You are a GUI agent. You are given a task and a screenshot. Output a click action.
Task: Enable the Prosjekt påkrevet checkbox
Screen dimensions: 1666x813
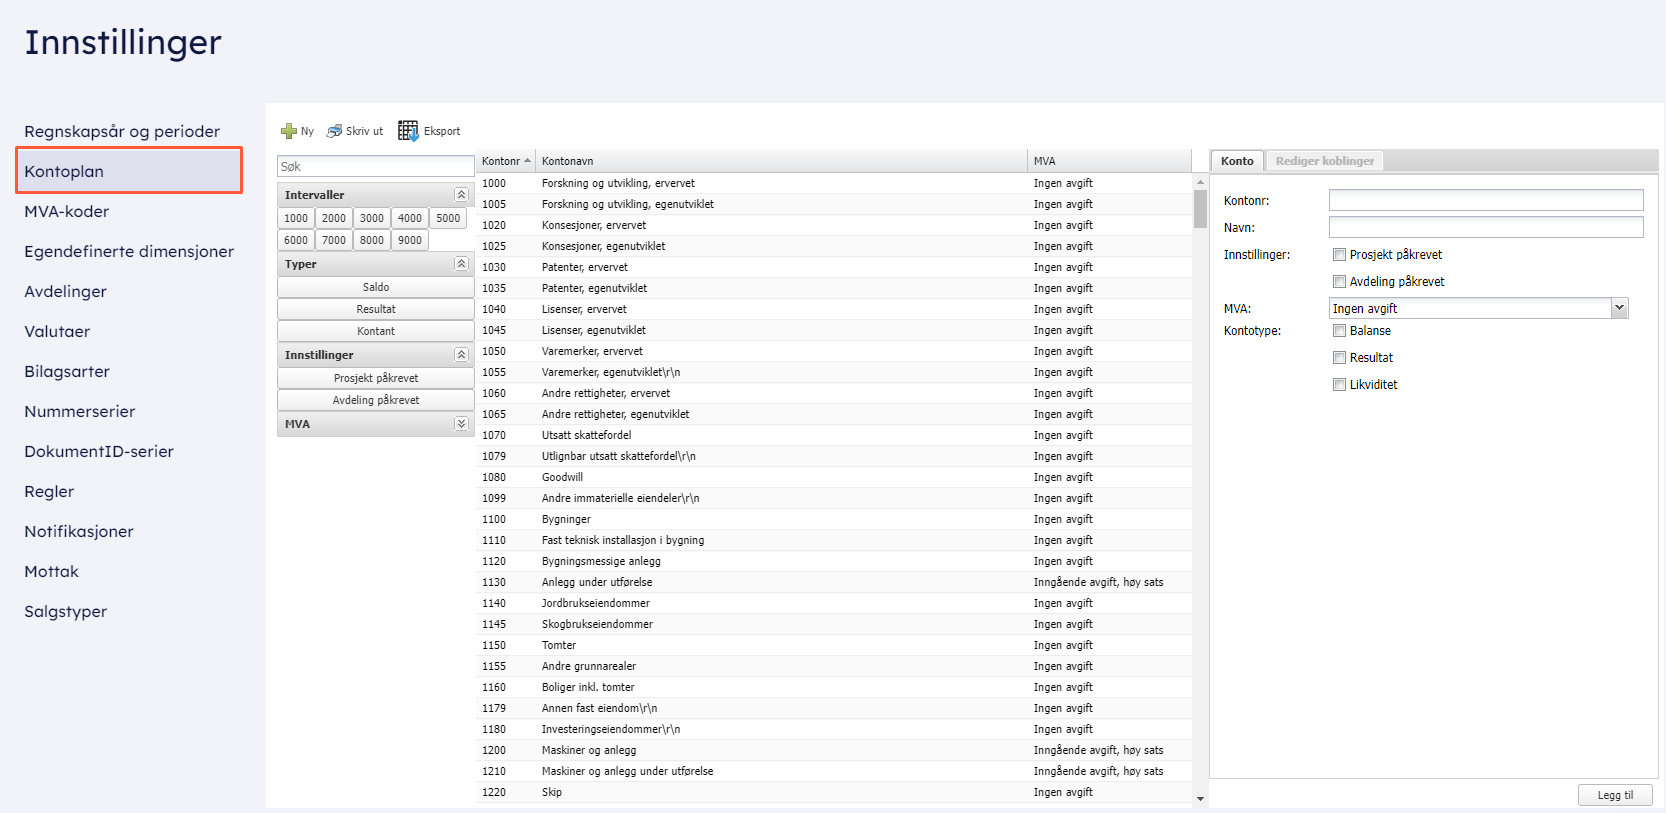pyautogui.click(x=1339, y=255)
